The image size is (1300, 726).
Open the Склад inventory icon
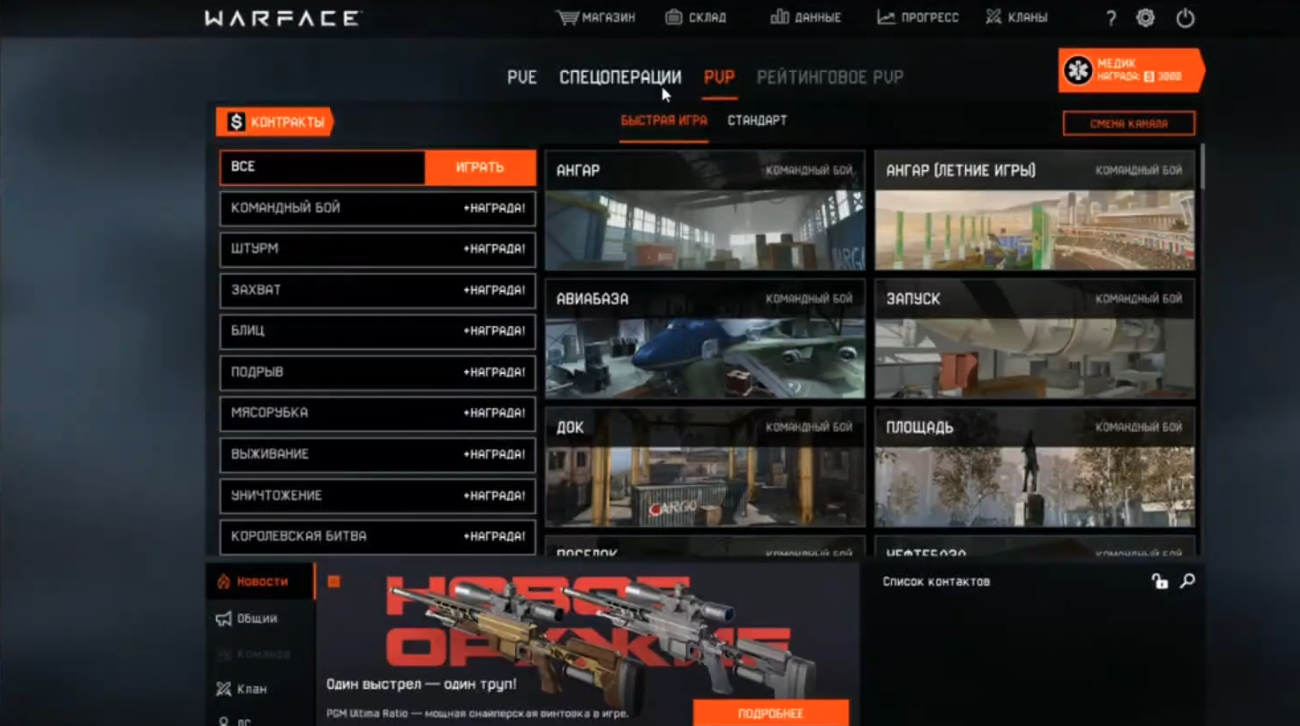[x=673, y=17]
